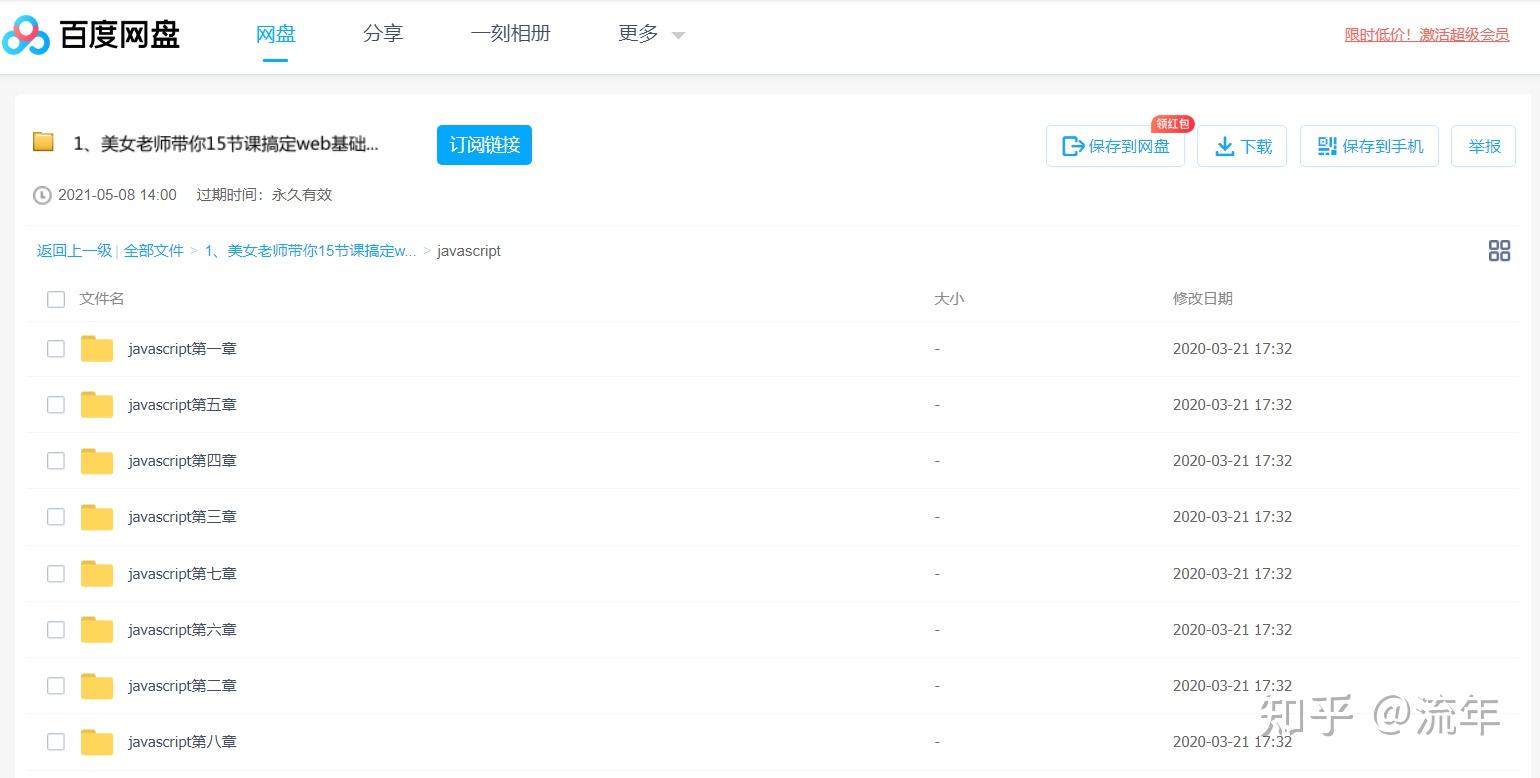The height and width of the screenshot is (778, 1540).
Task: Open the javascript第八章 folder icon
Action: pos(97,742)
